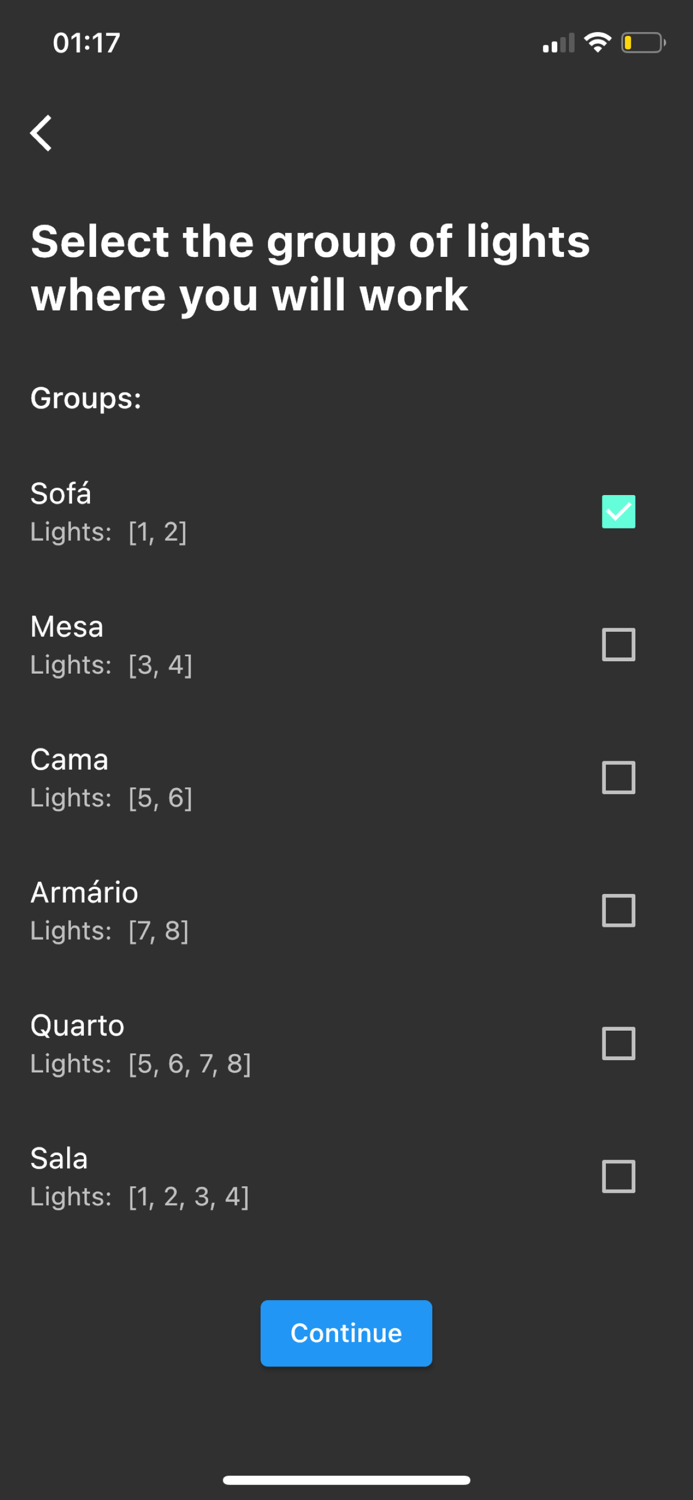Viewport: 693px width, 1500px height.
Task: Check the Armário group
Action: [618, 910]
